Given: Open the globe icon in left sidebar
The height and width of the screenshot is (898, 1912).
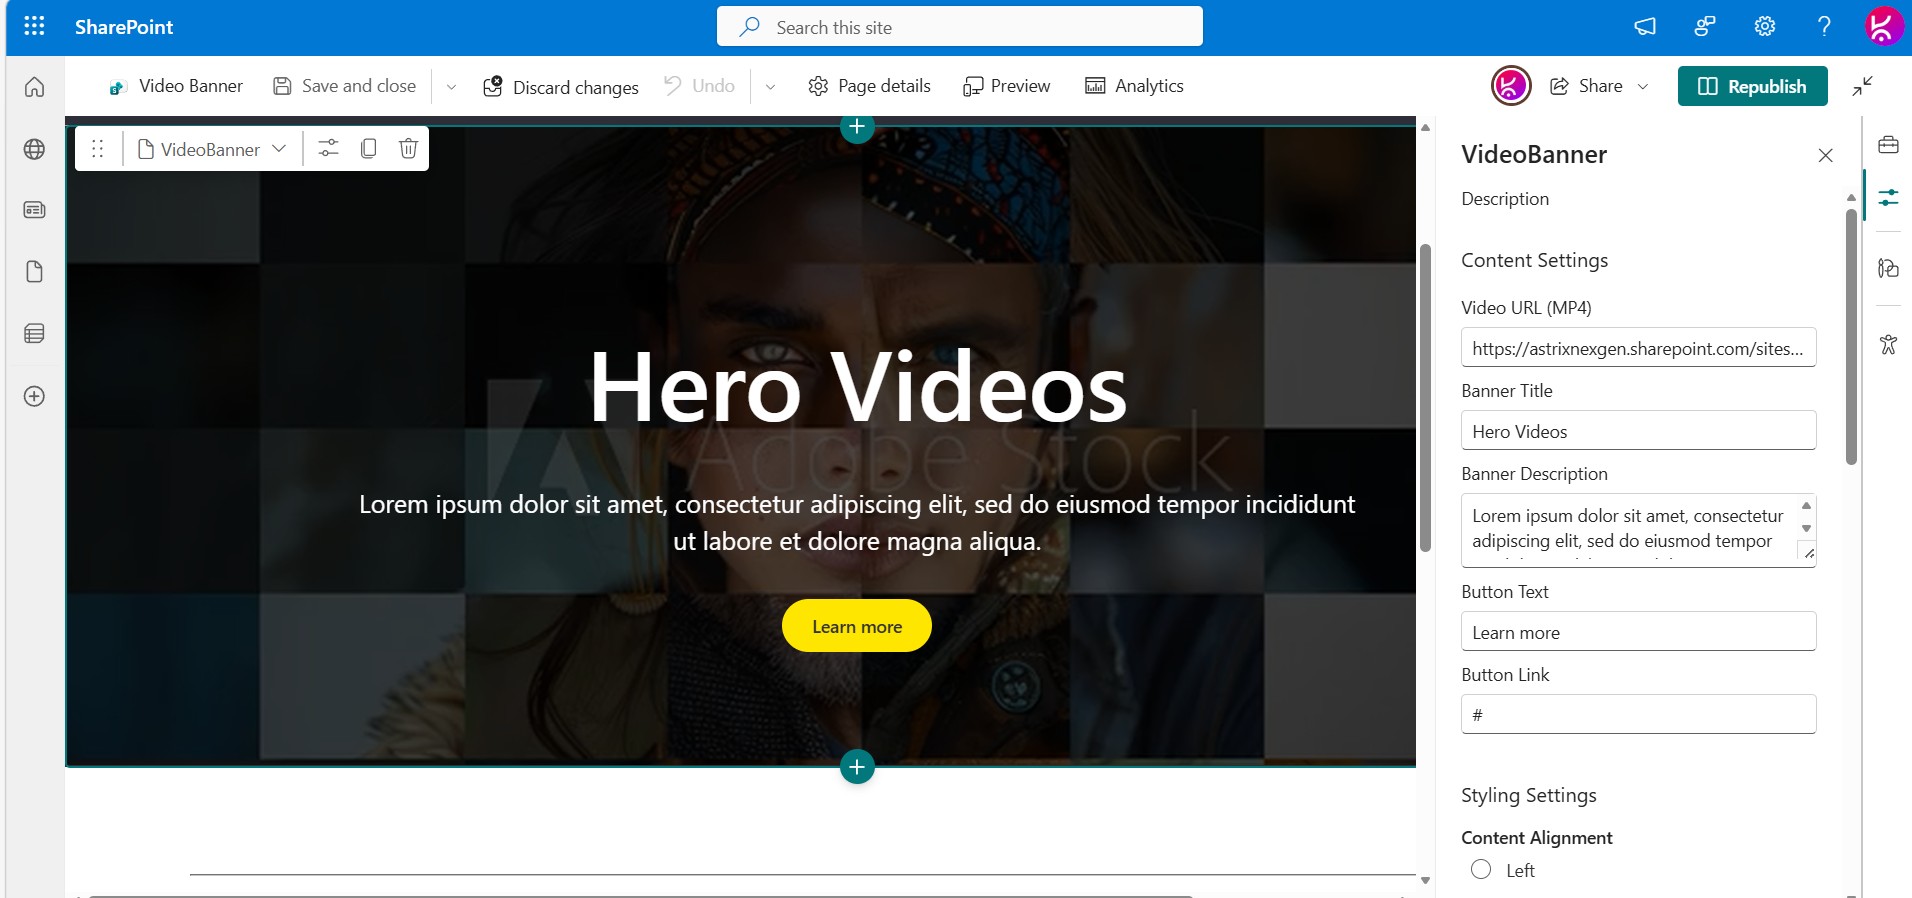Looking at the screenshot, I should 34,150.
